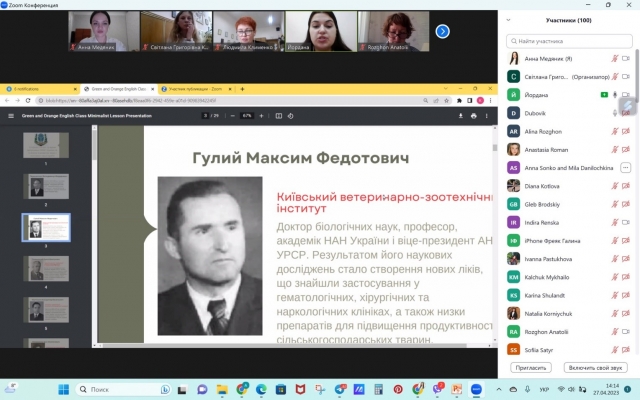Open the browser profile avatar
The width and height of the screenshot is (640, 400).
point(480,100)
